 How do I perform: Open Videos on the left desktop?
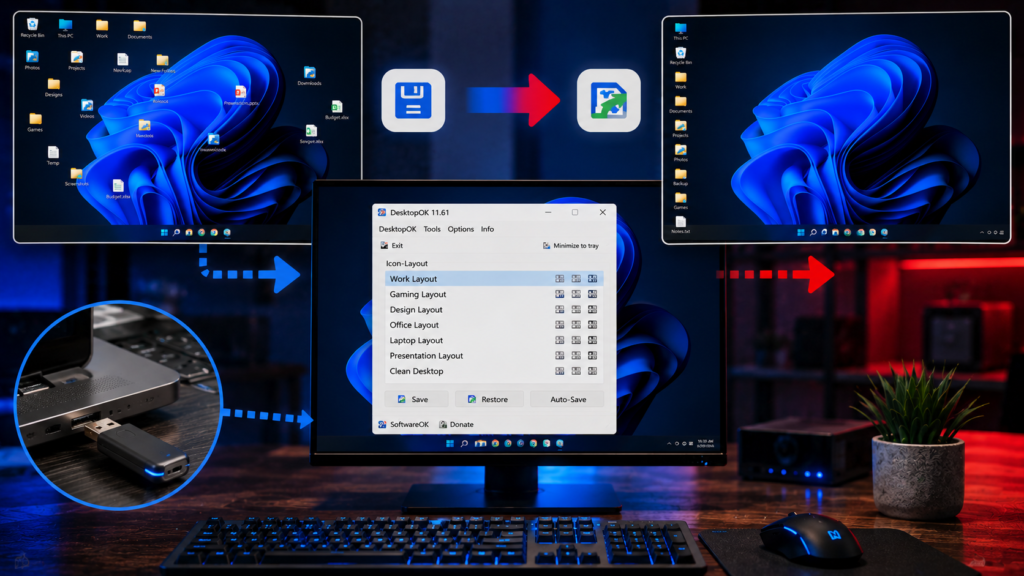tap(87, 108)
